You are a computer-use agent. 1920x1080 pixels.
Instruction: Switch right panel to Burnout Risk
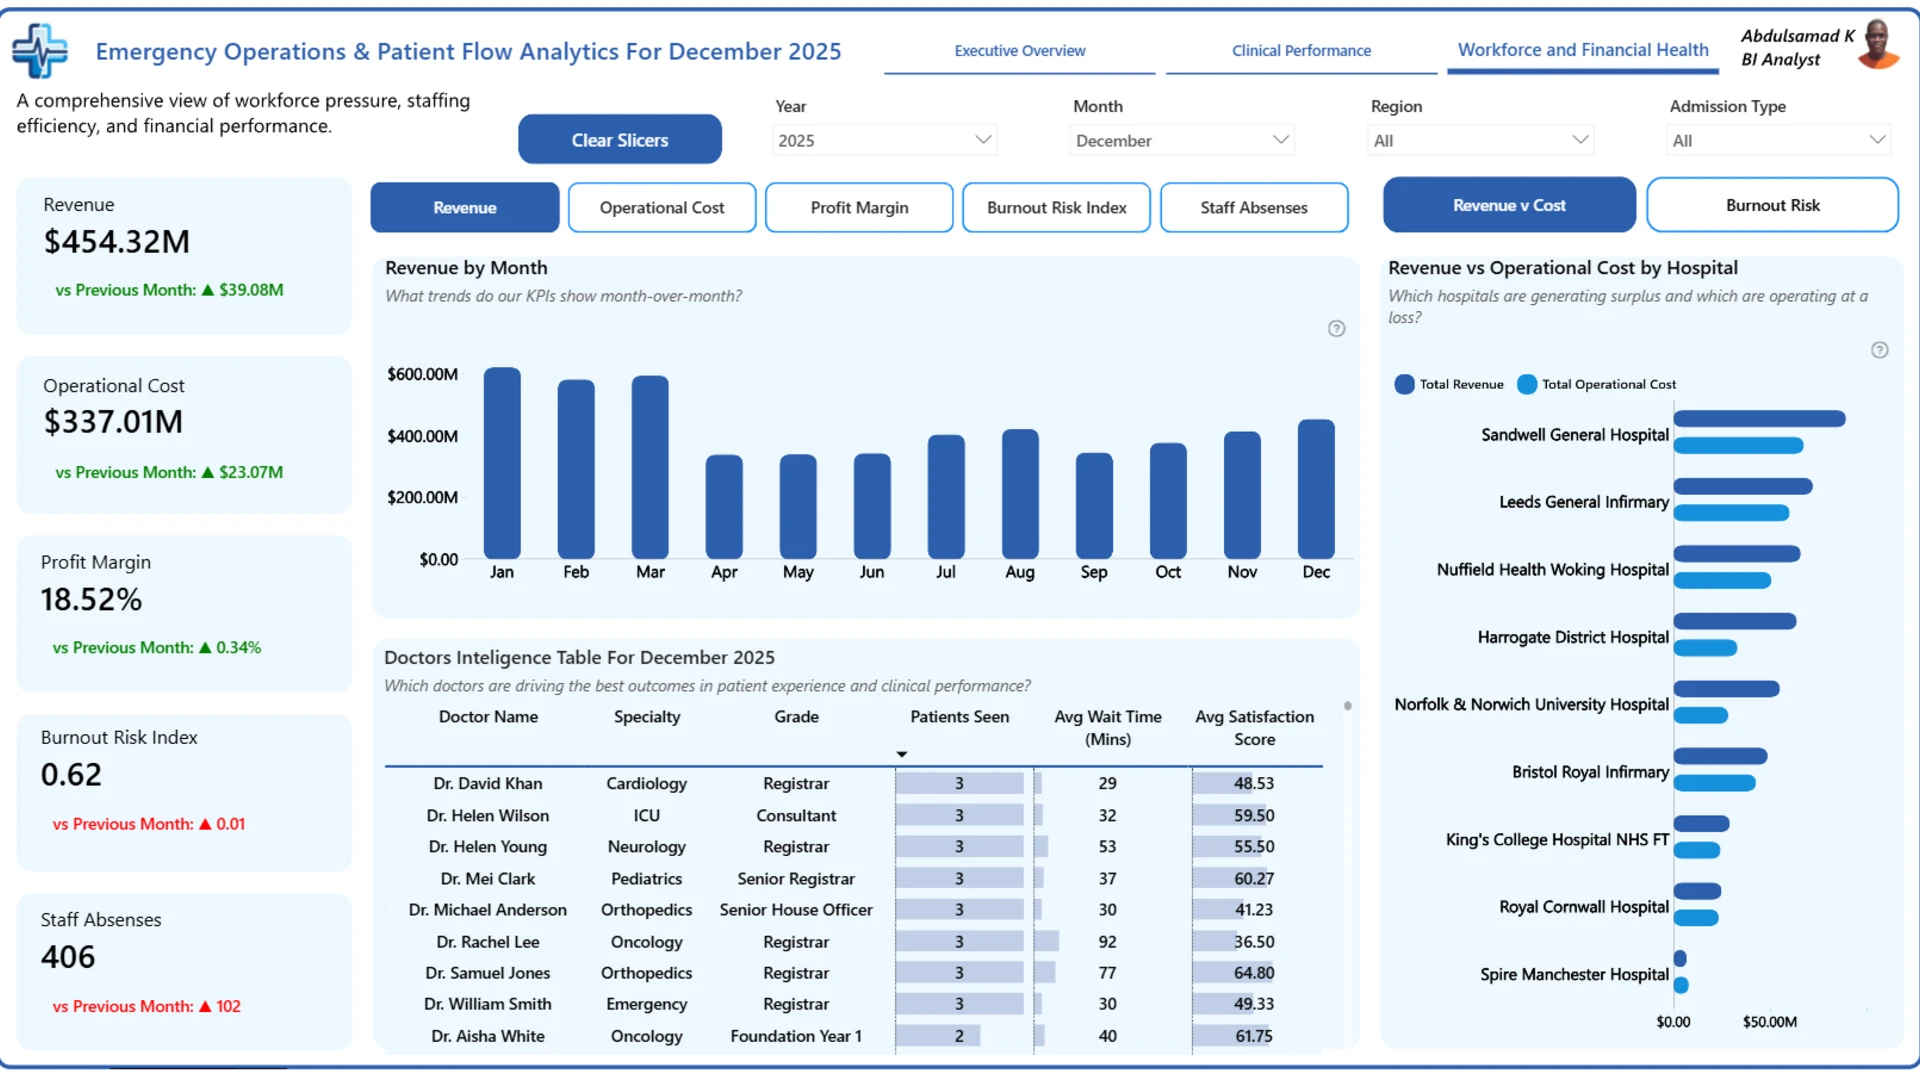[1772, 205]
